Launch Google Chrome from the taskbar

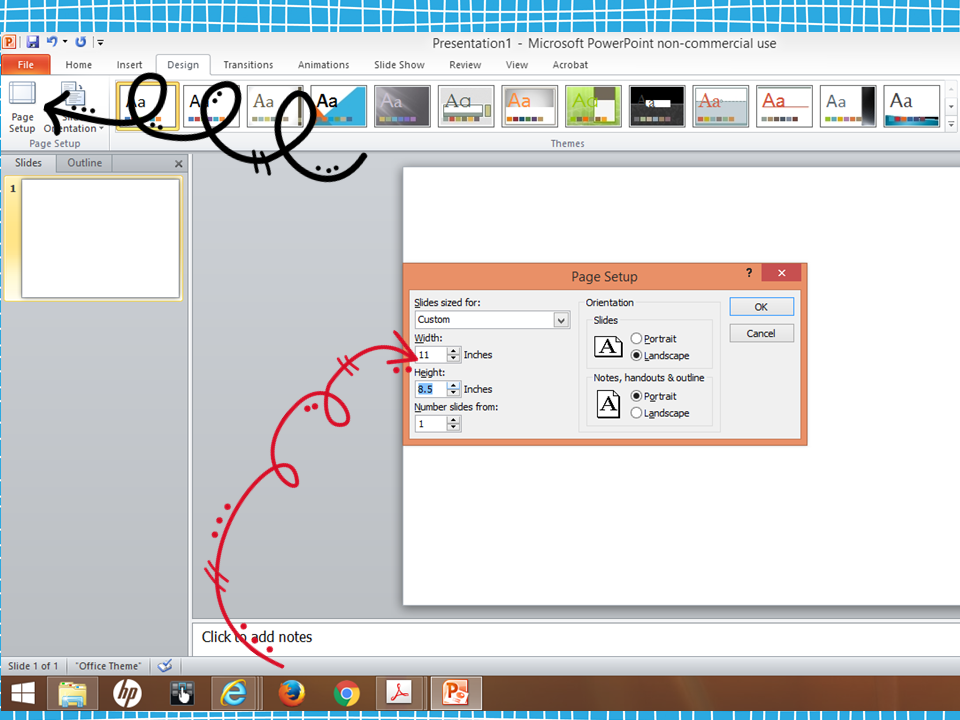tap(347, 694)
